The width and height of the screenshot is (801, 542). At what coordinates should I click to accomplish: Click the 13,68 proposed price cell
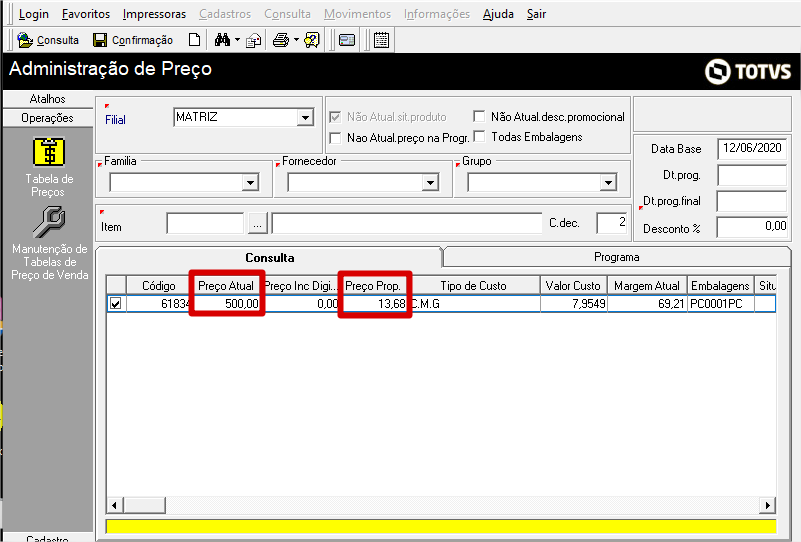click(373, 303)
